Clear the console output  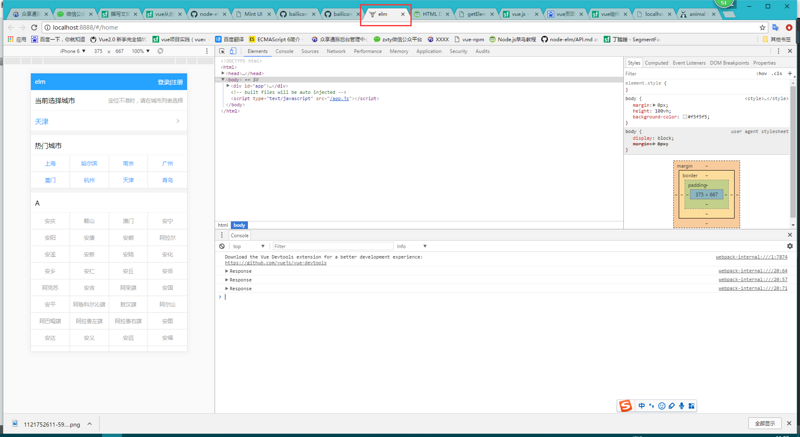click(x=221, y=246)
